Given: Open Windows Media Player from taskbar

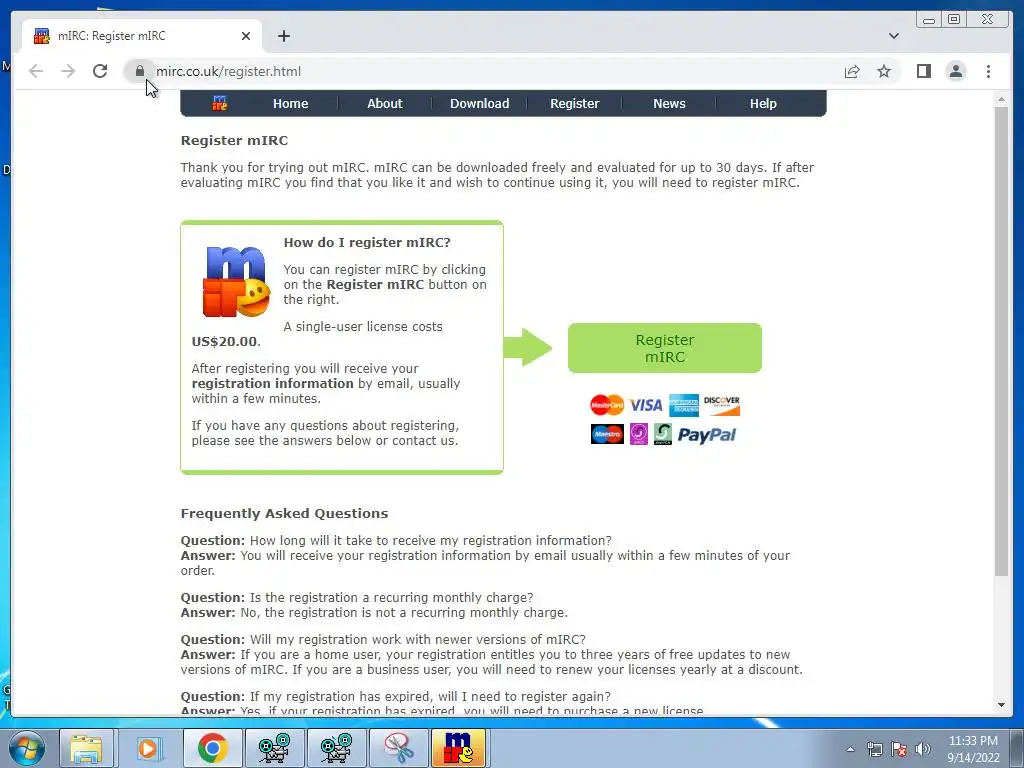Looking at the screenshot, I should (x=148, y=748).
